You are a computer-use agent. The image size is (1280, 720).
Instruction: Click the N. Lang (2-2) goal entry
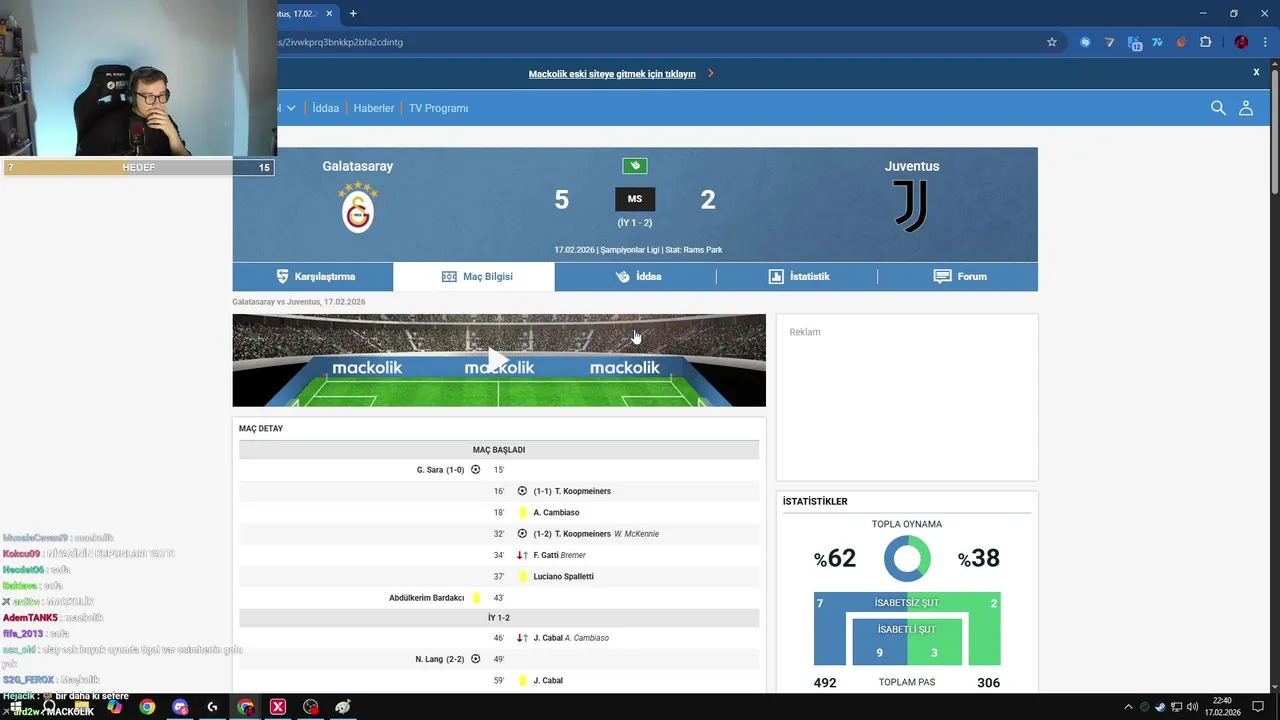[448, 659]
